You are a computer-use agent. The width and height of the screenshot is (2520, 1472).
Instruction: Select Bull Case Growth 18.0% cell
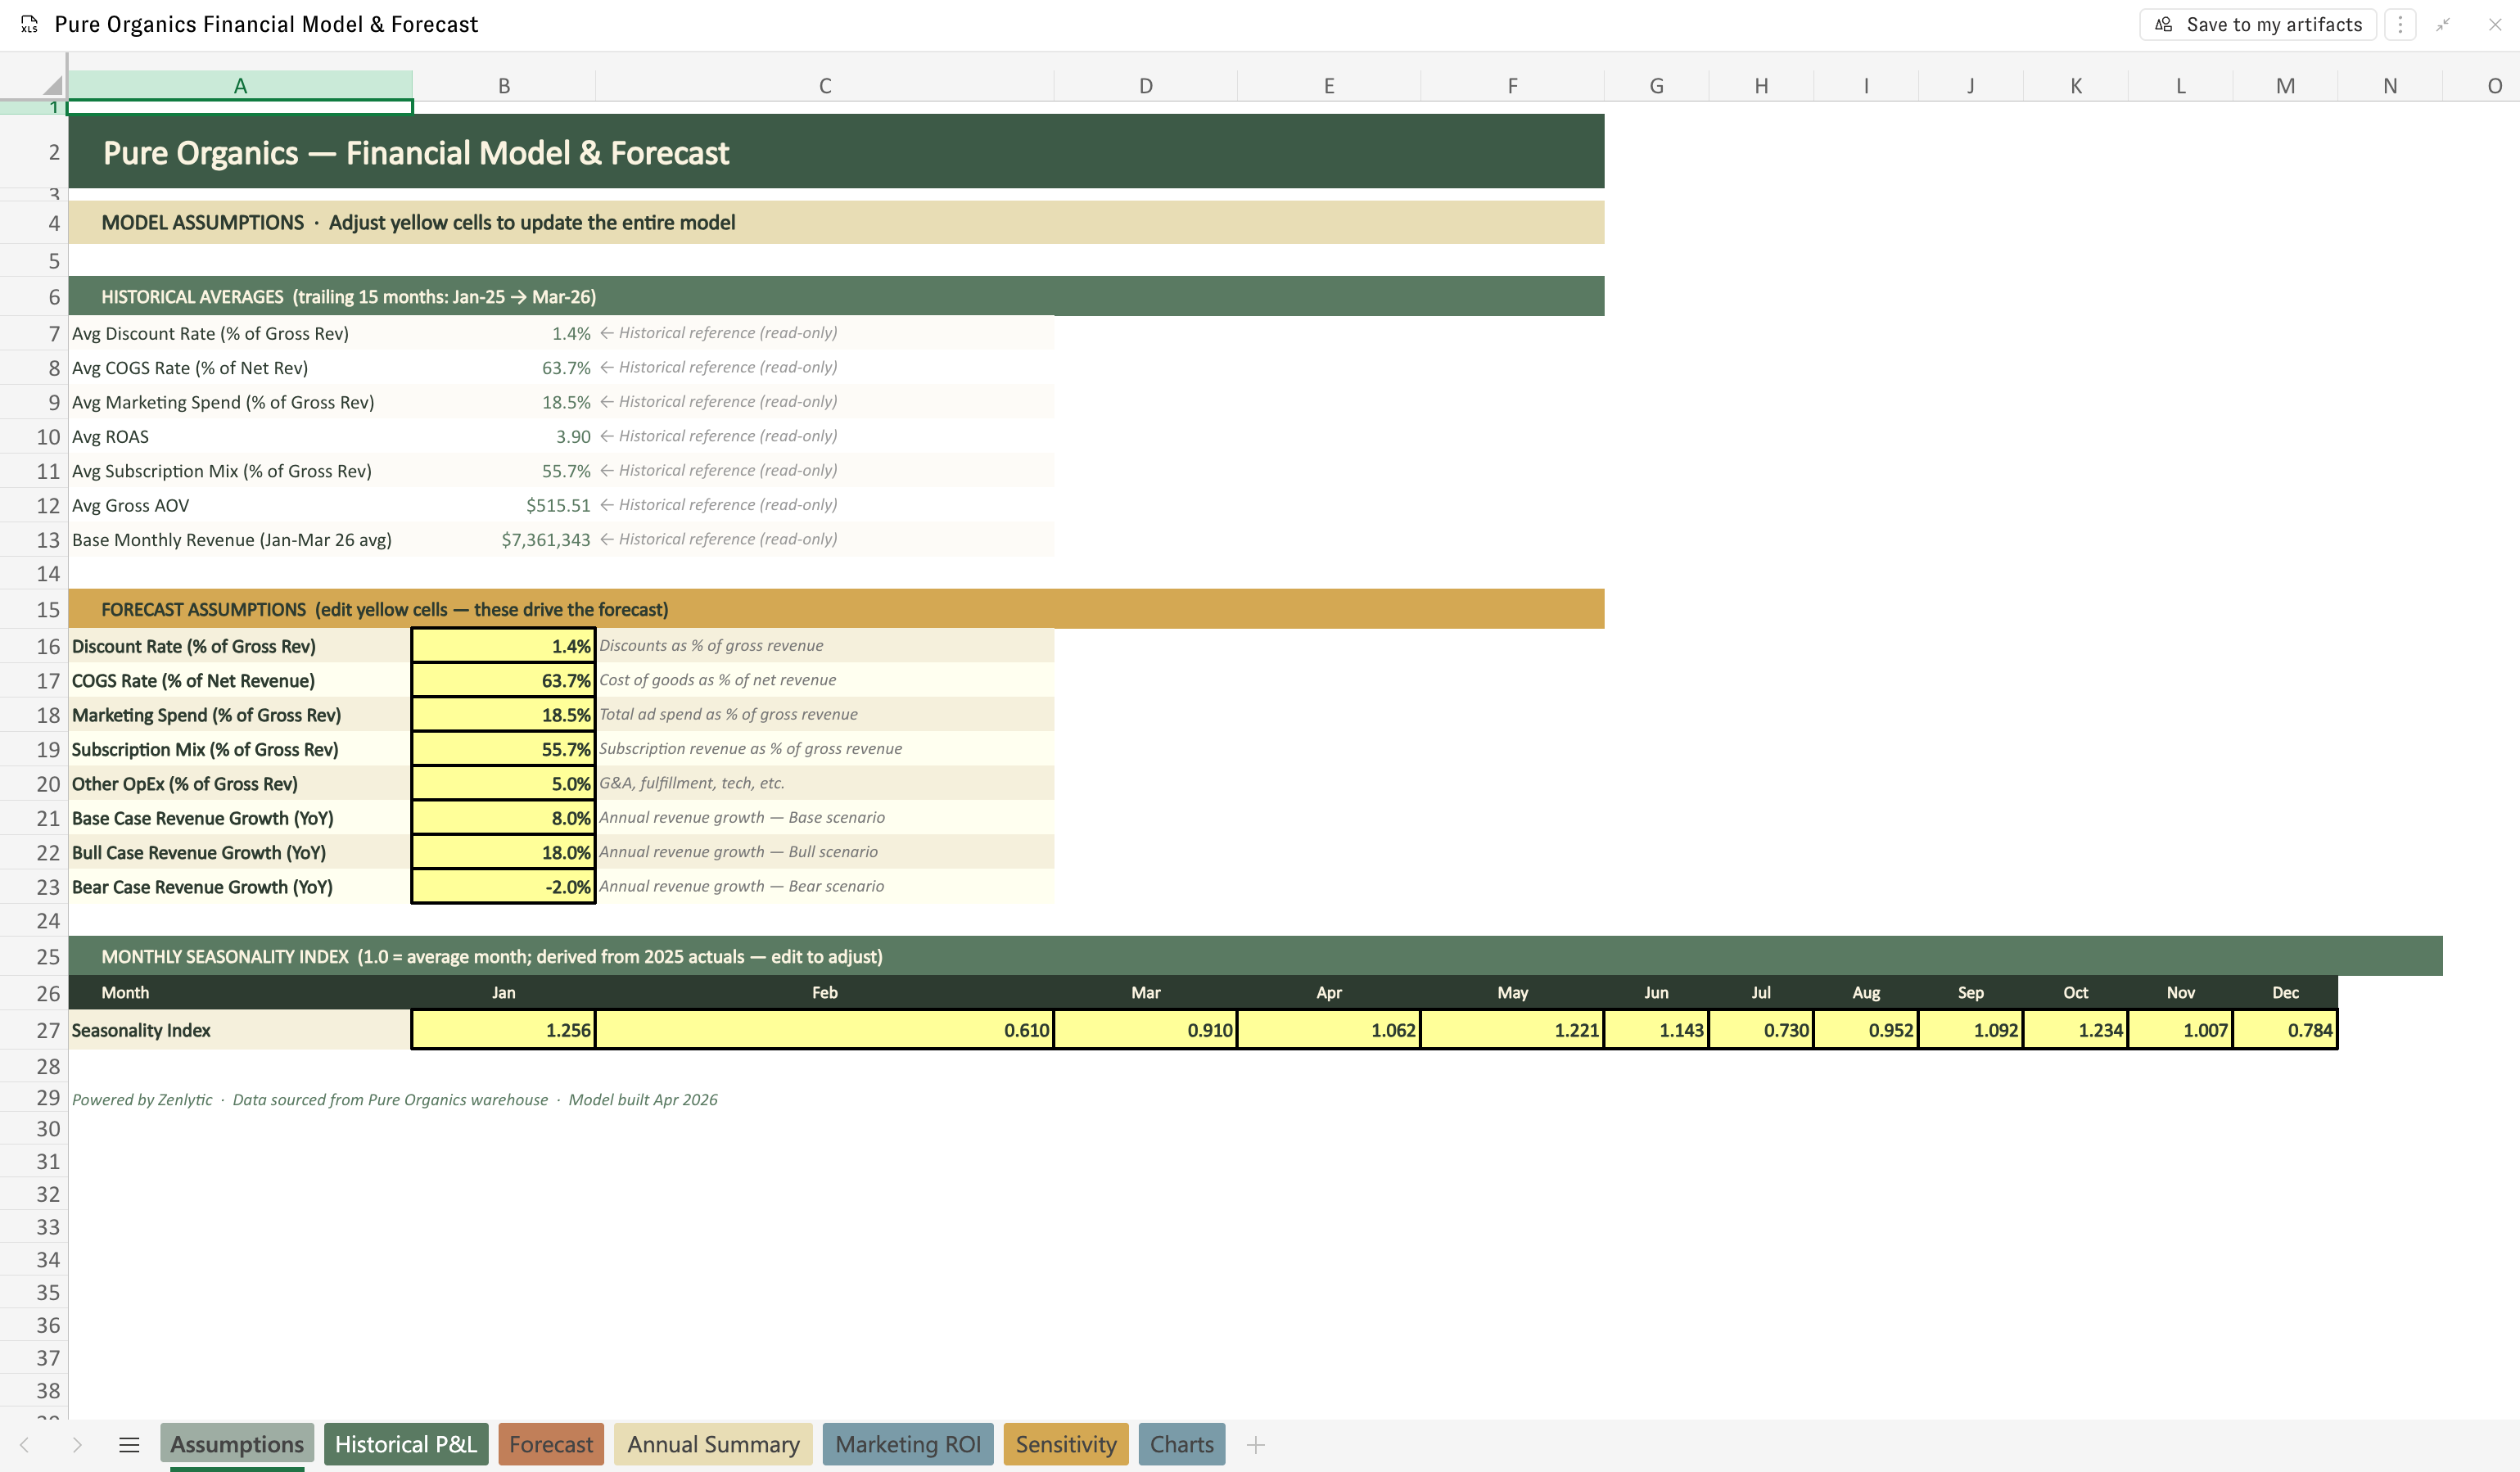click(504, 852)
